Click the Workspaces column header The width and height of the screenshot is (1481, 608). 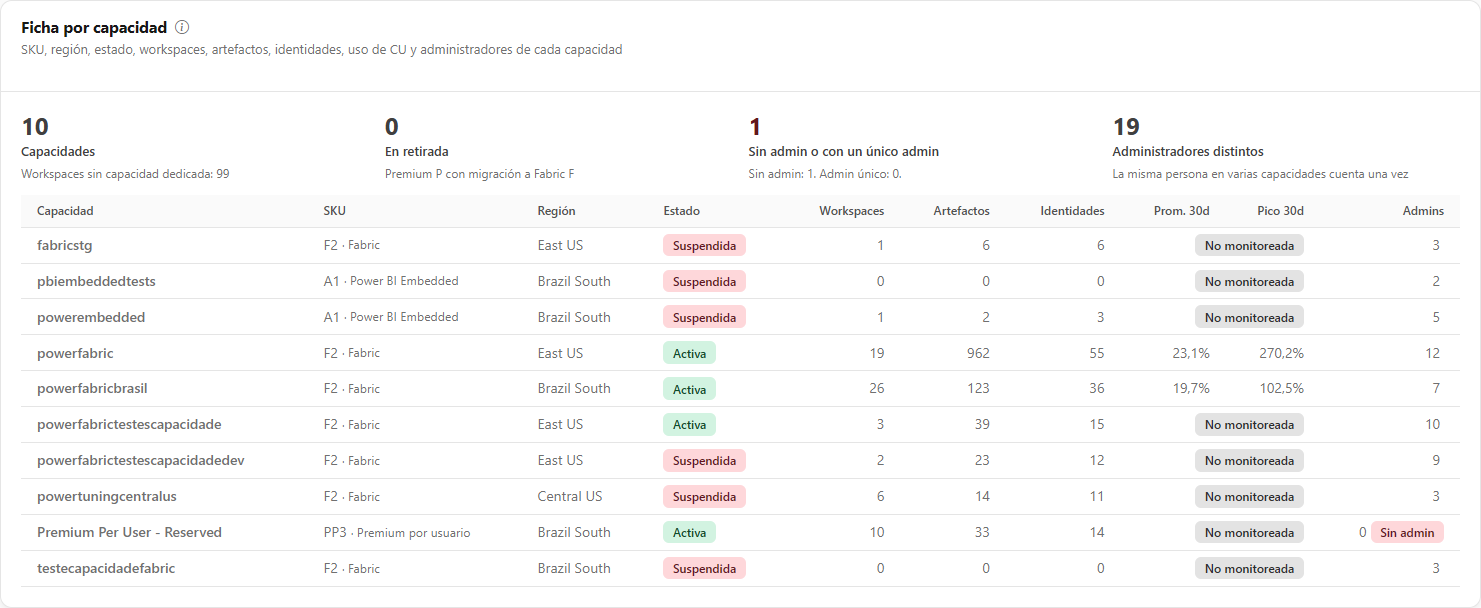point(851,211)
